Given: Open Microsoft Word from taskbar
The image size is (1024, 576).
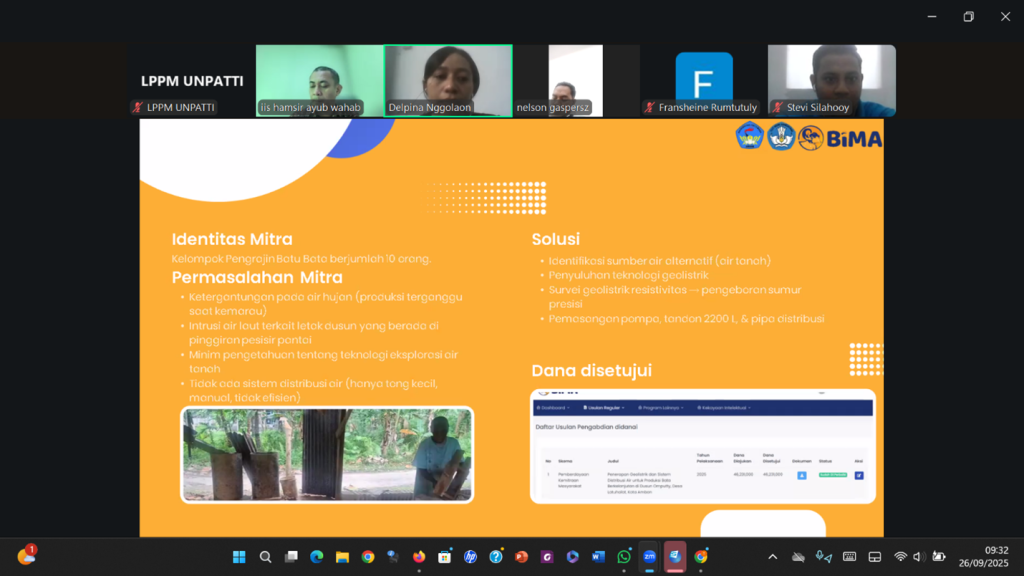Looking at the screenshot, I should point(599,557).
